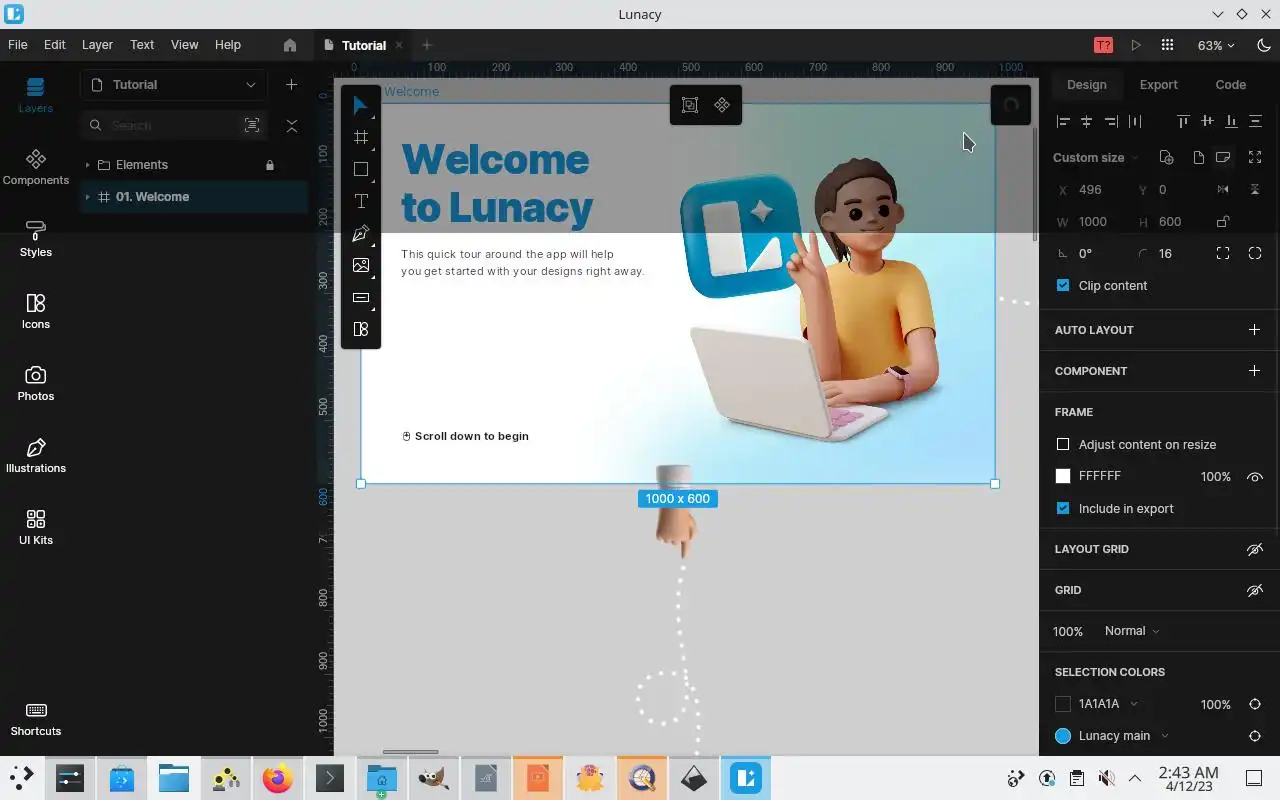
Task: Select the Text tool
Action: coord(361,201)
